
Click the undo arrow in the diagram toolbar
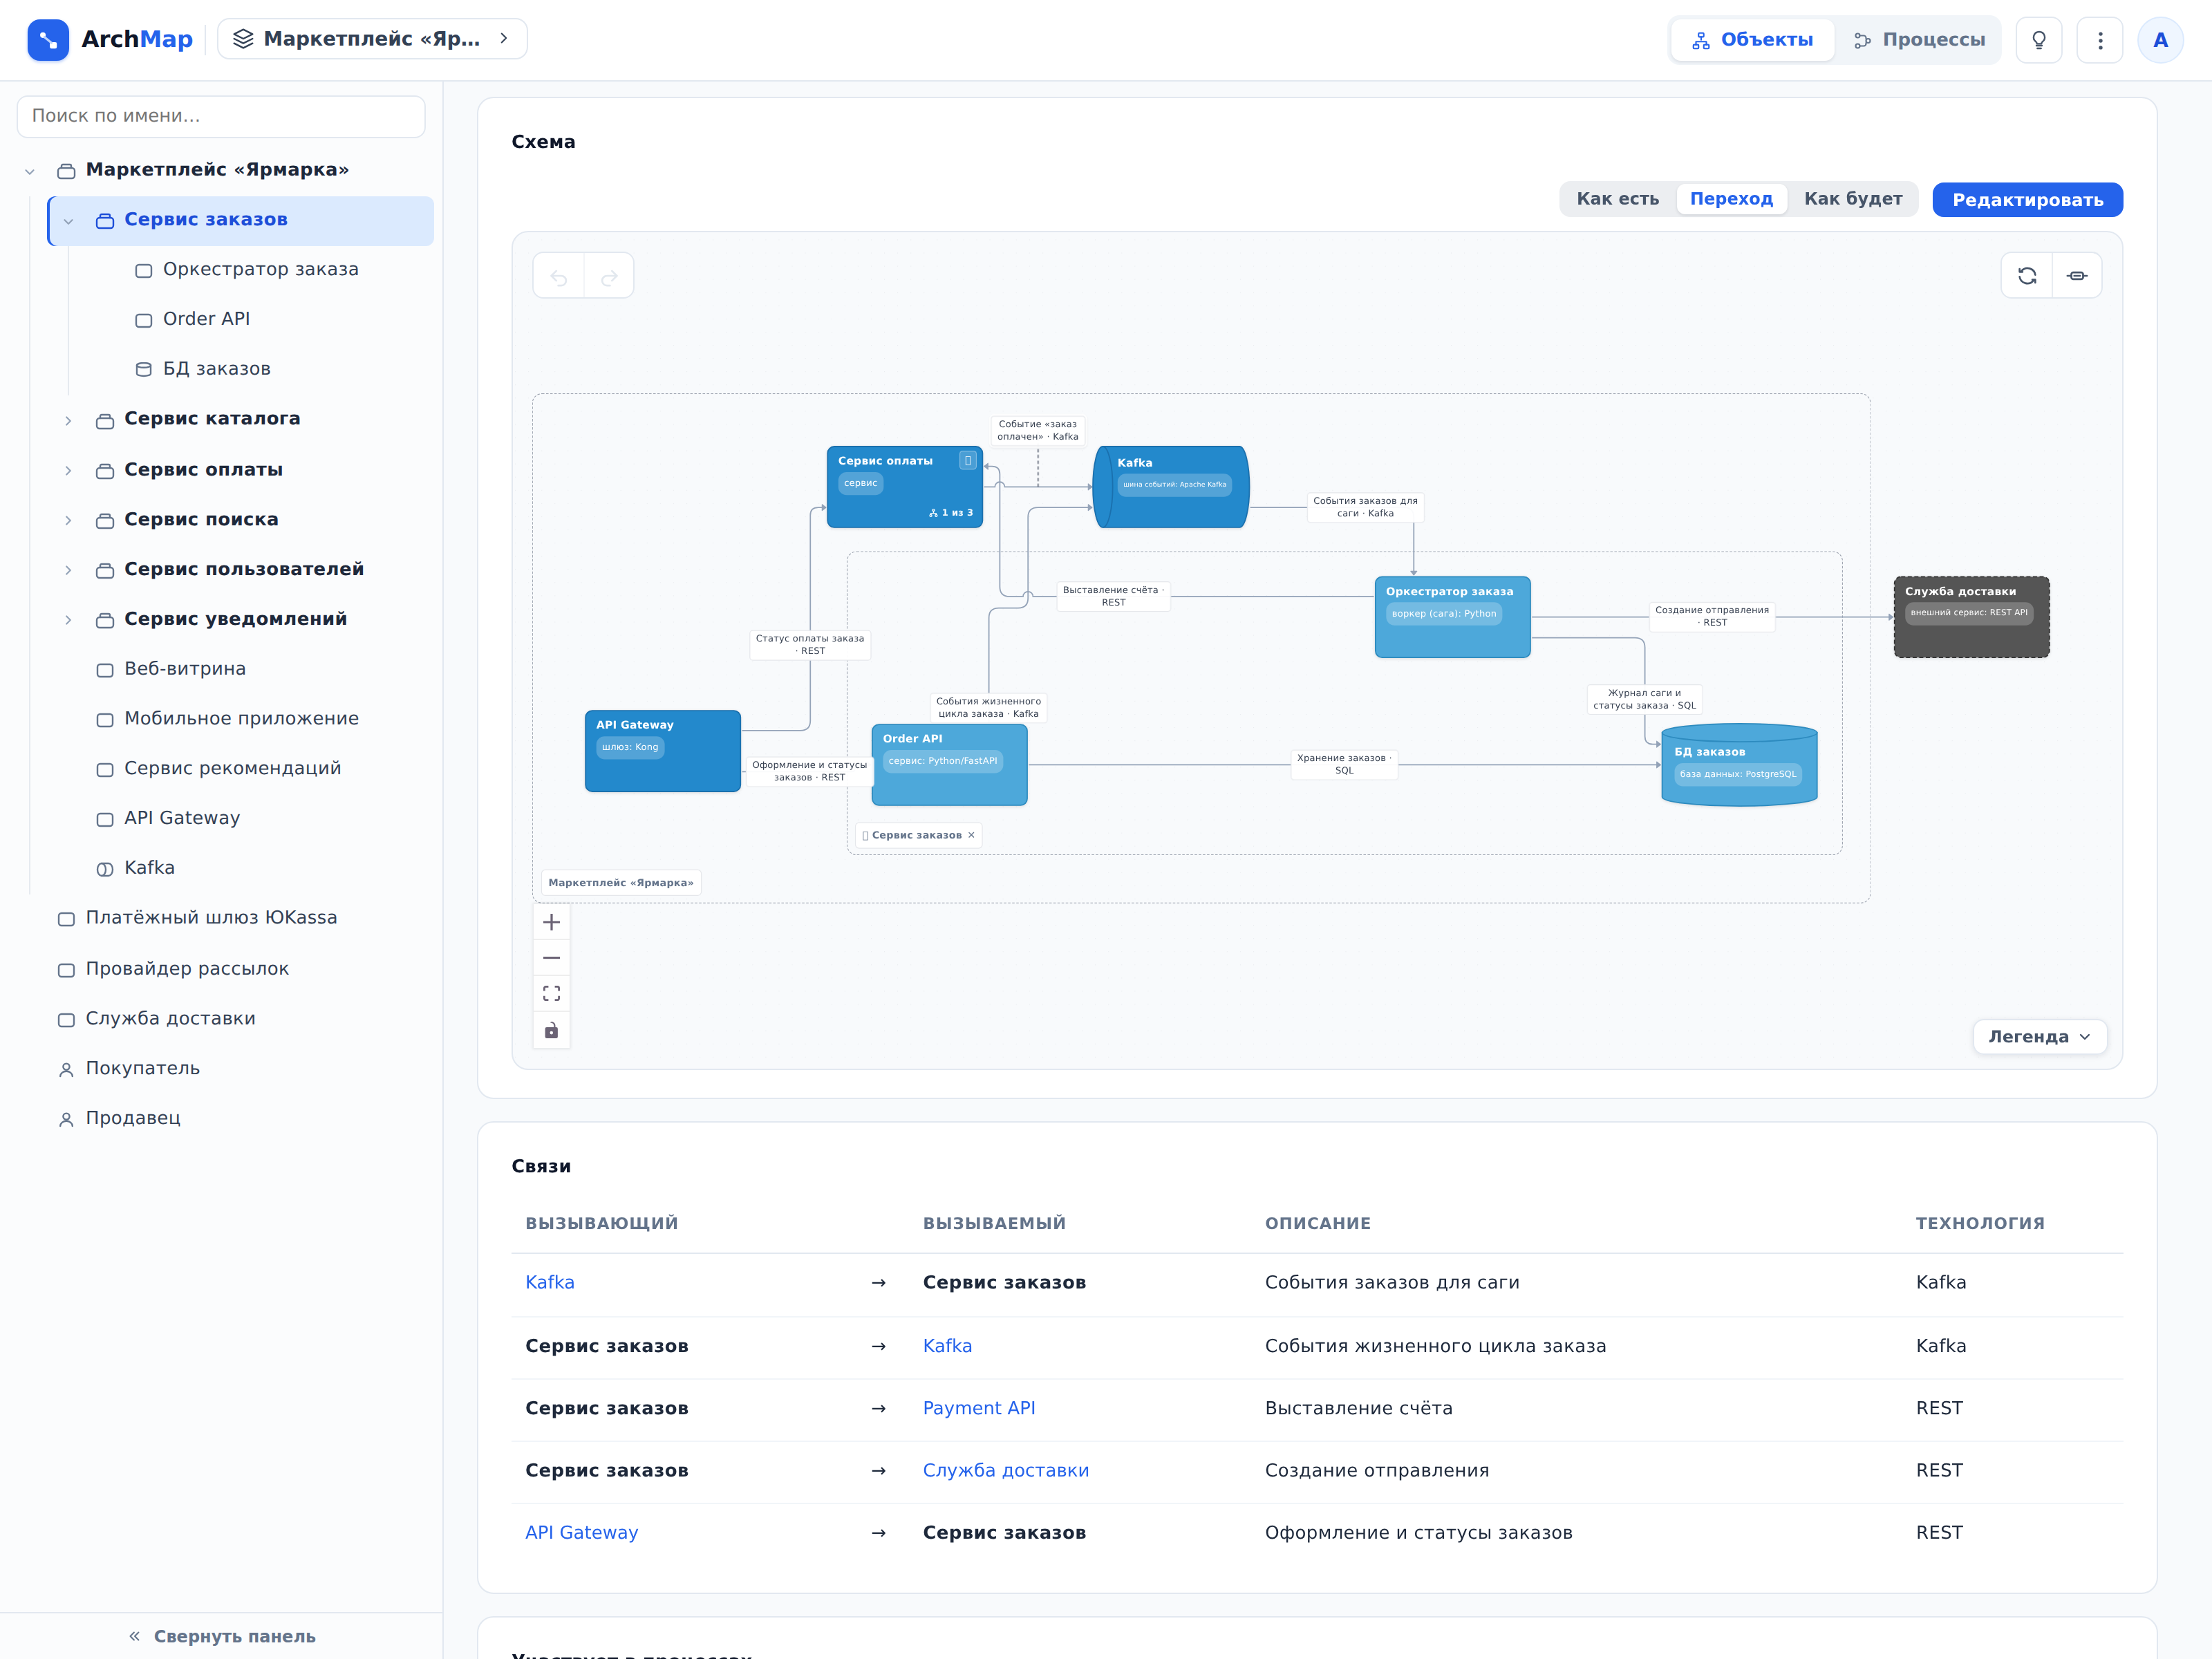point(559,277)
